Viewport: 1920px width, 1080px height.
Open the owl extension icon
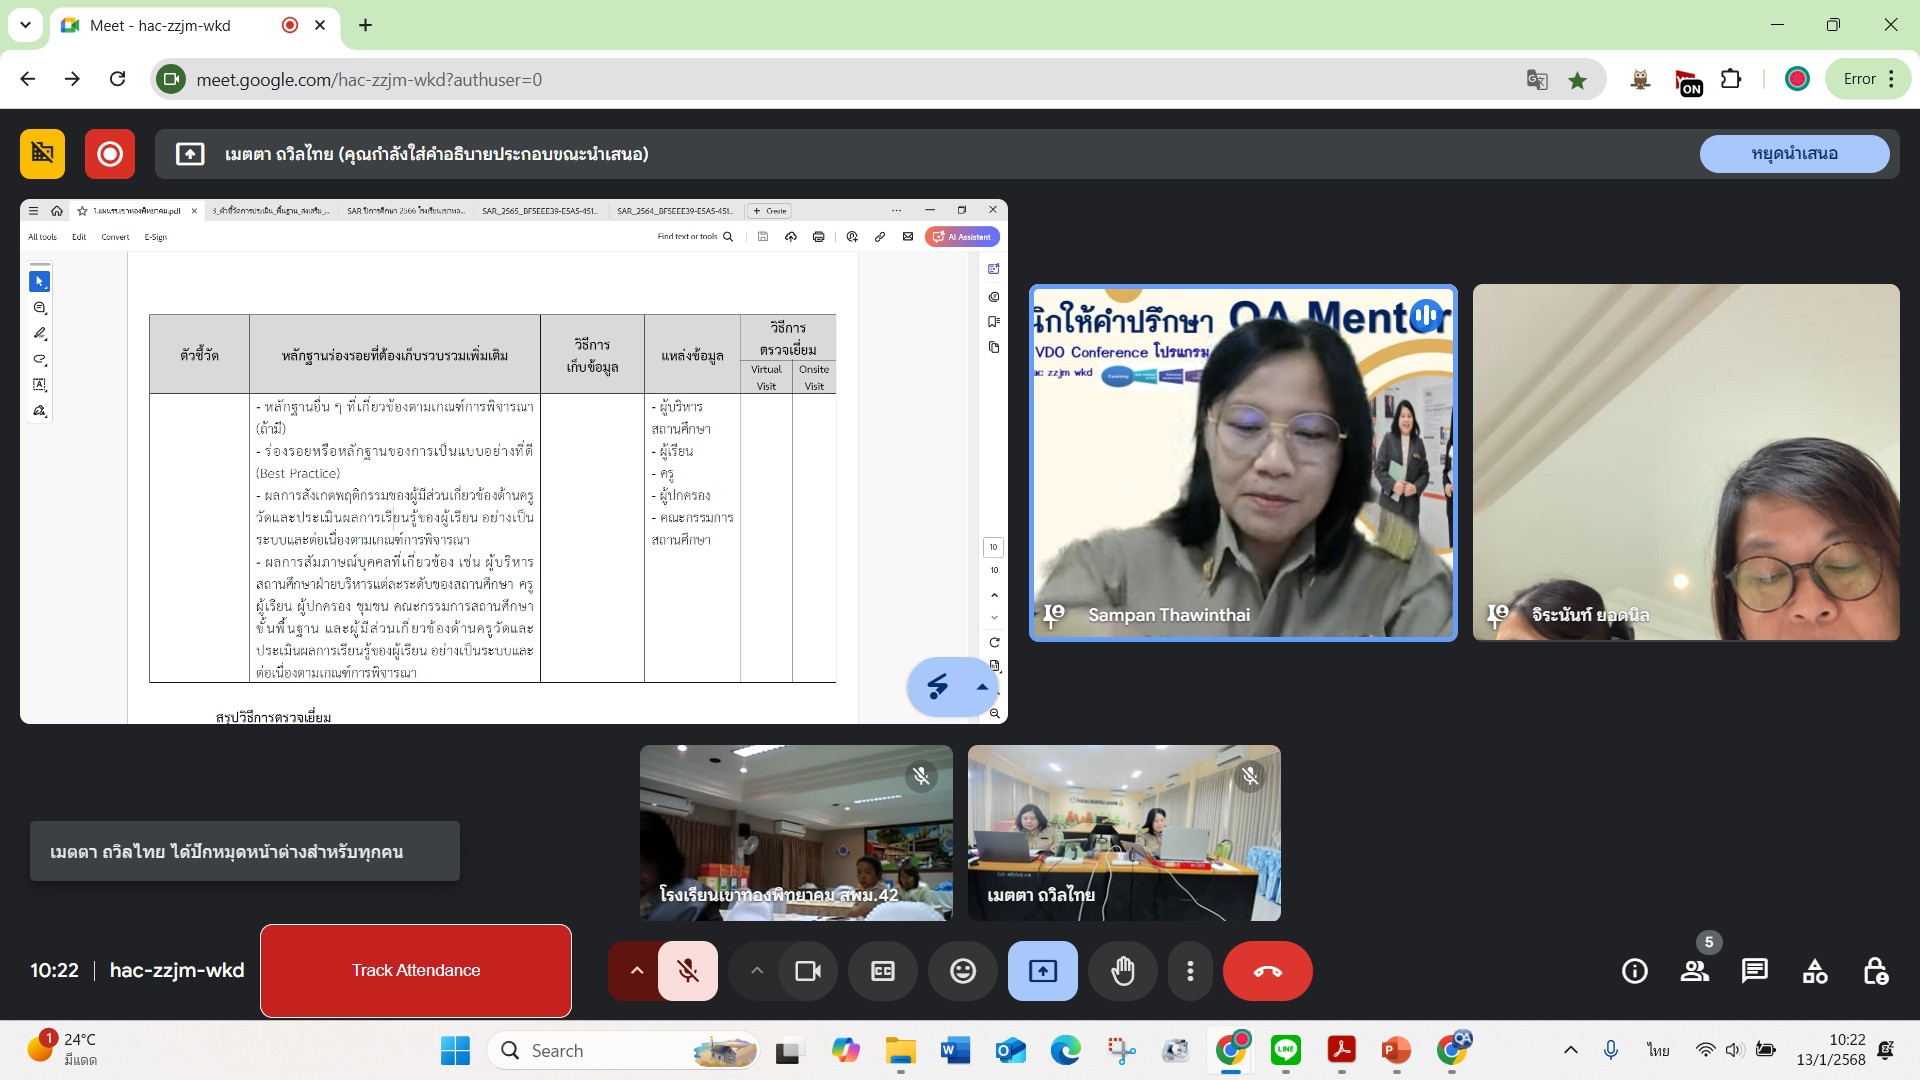tap(1640, 80)
